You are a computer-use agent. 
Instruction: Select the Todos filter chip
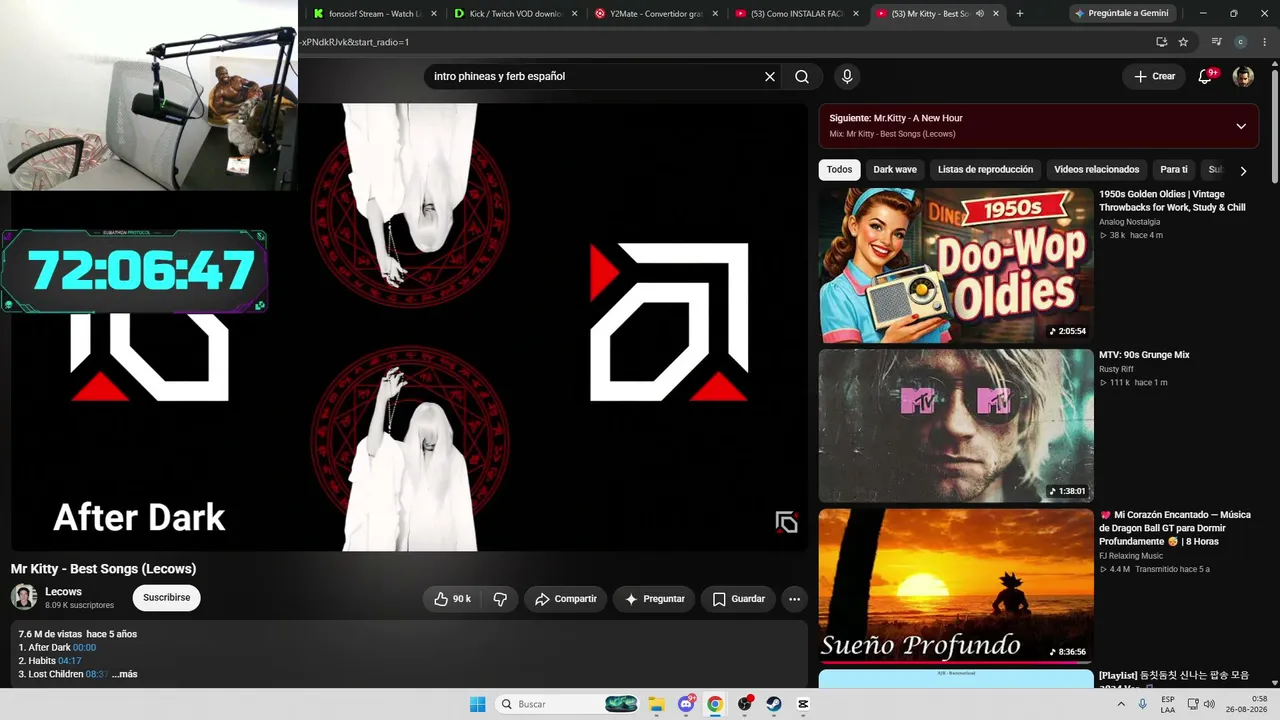[x=840, y=170]
